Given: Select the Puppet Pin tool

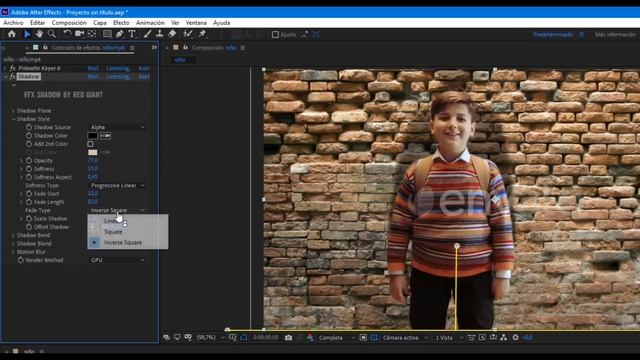Looking at the screenshot, I should [x=202, y=34].
